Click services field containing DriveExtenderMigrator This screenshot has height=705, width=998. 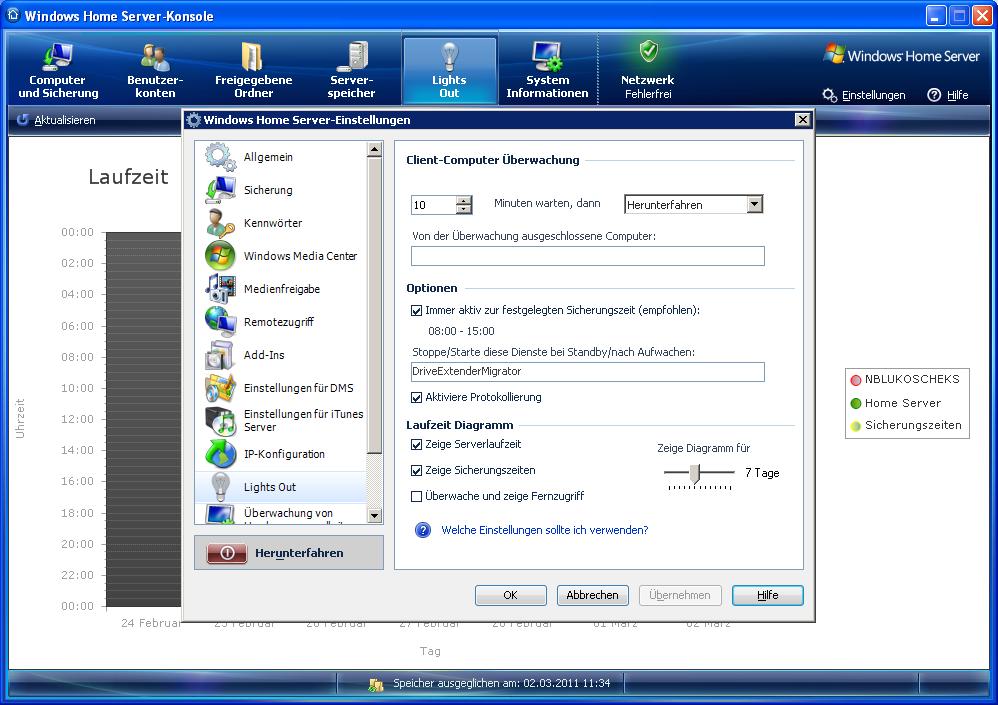tap(587, 372)
